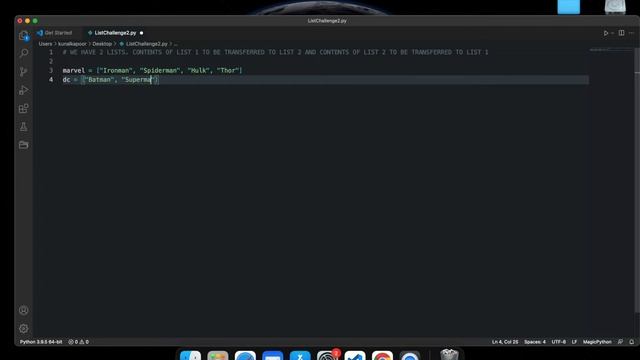Image resolution: width=640 pixels, height=360 pixels.
Task: Open the folder icon view in activity bar
Action: click(24, 145)
